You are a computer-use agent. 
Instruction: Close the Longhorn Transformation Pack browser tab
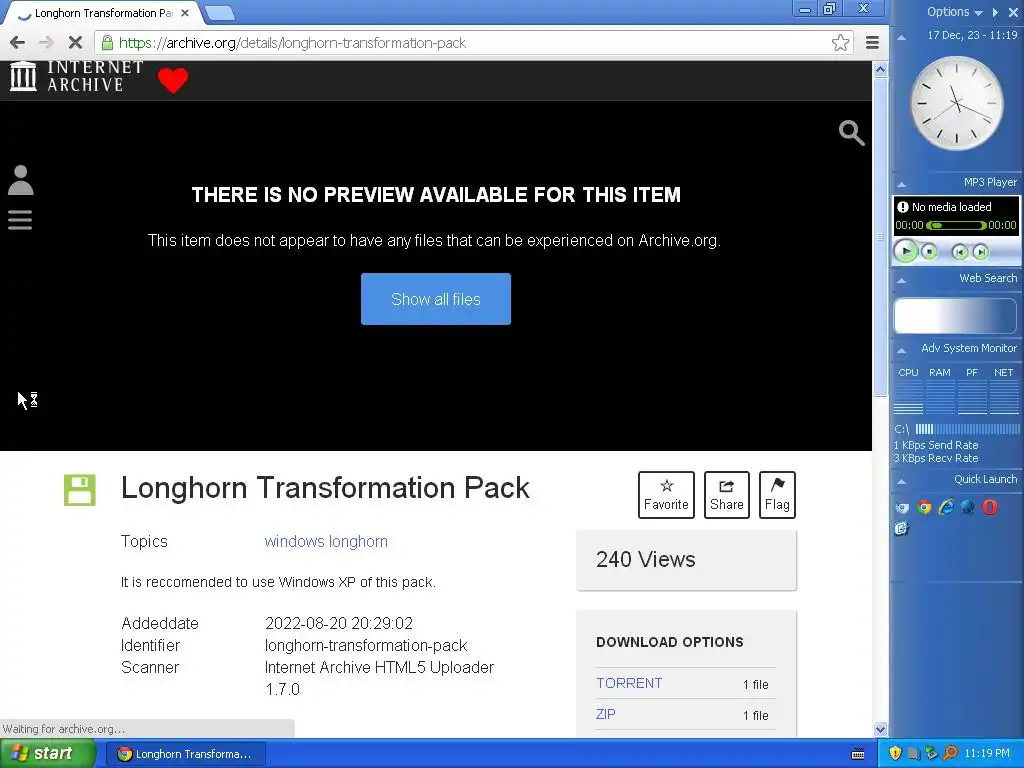[x=185, y=13]
